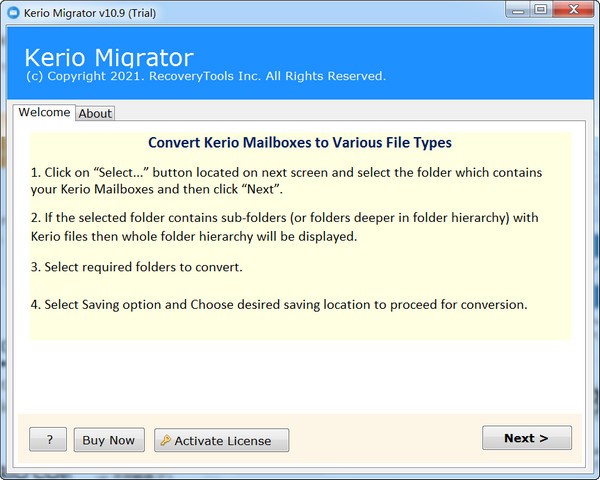The image size is (600, 480).
Task: Click the large Kerio Migrator banner title
Action: pyautogui.click(x=108, y=56)
